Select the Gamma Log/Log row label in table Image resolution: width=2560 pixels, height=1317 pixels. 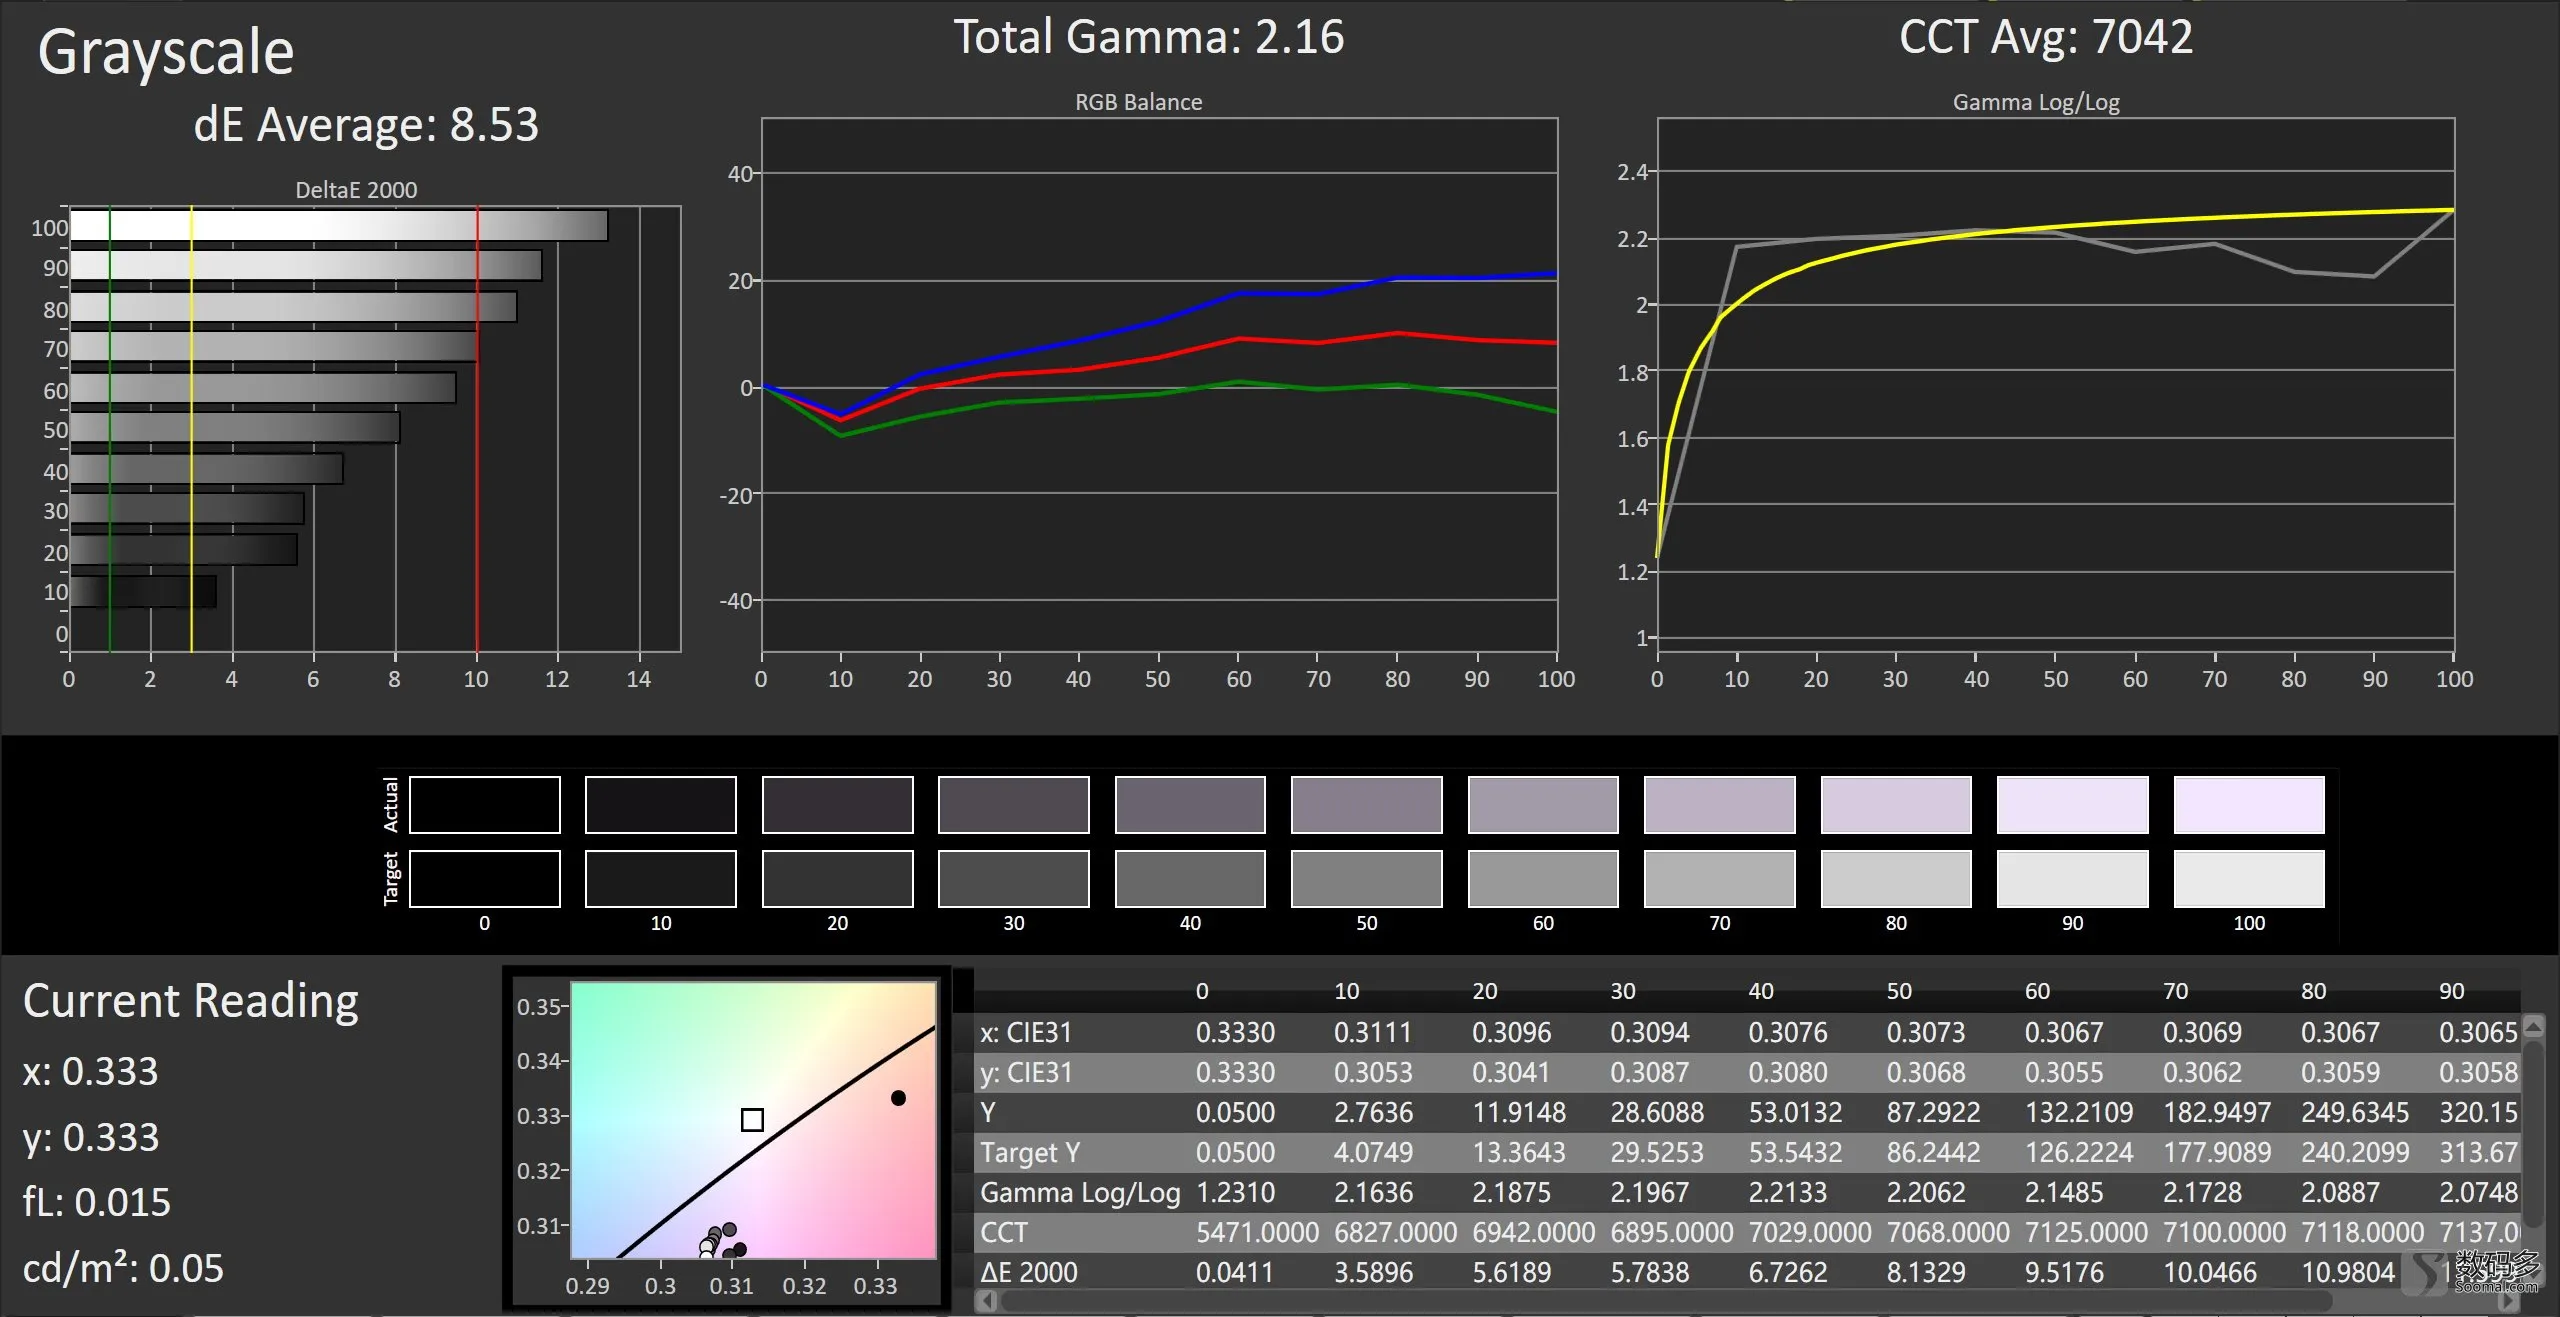pyautogui.click(x=1080, y=1192)
